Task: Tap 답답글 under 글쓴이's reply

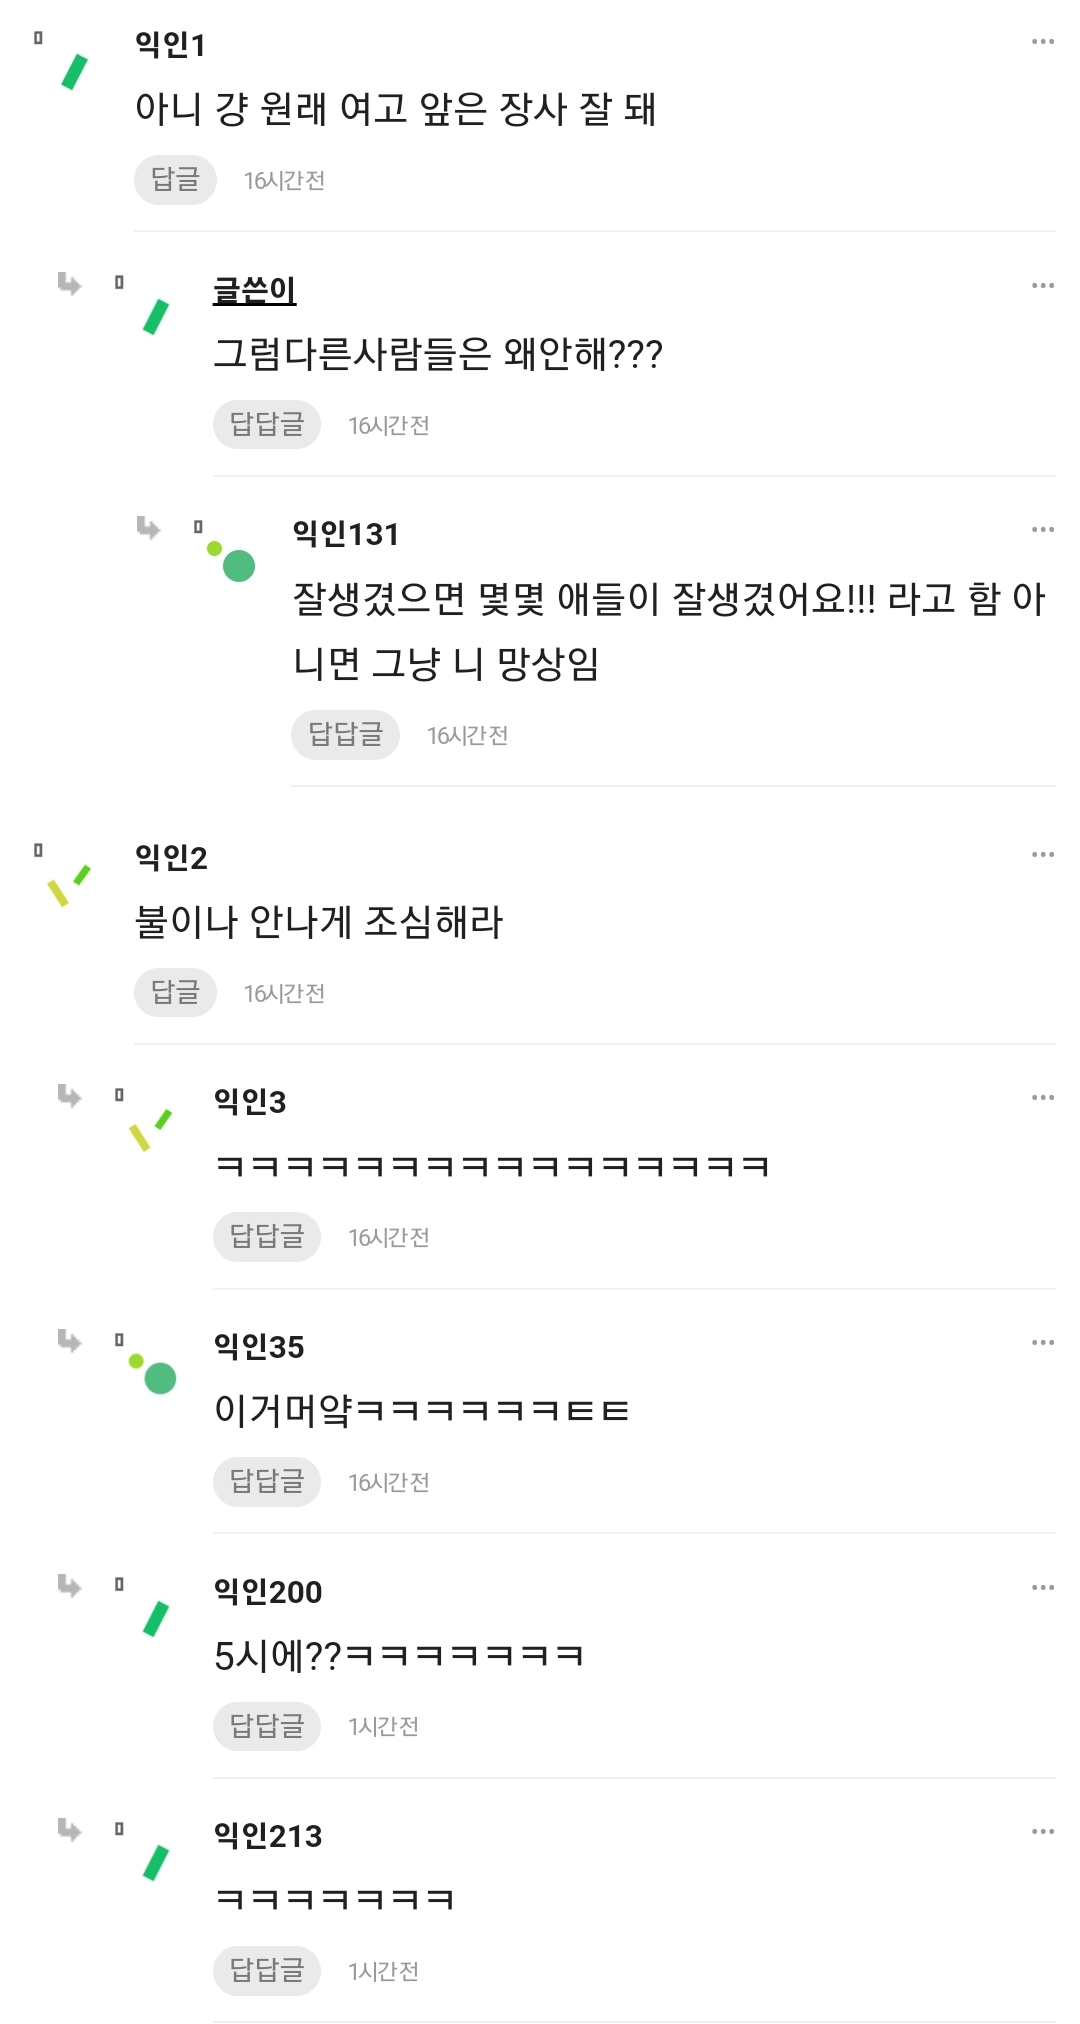Action: coord(266,425)
